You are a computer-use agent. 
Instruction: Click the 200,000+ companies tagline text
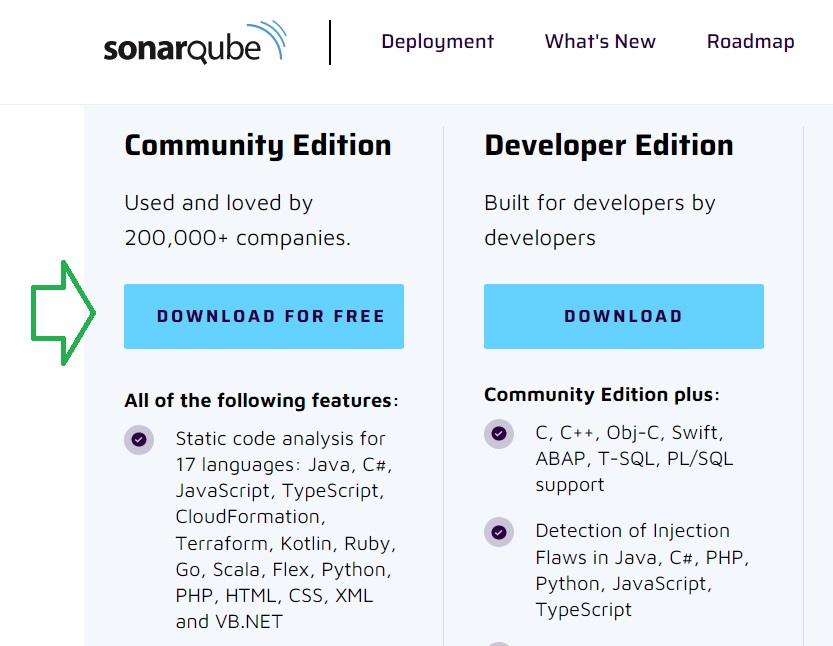tap(237, 220)
